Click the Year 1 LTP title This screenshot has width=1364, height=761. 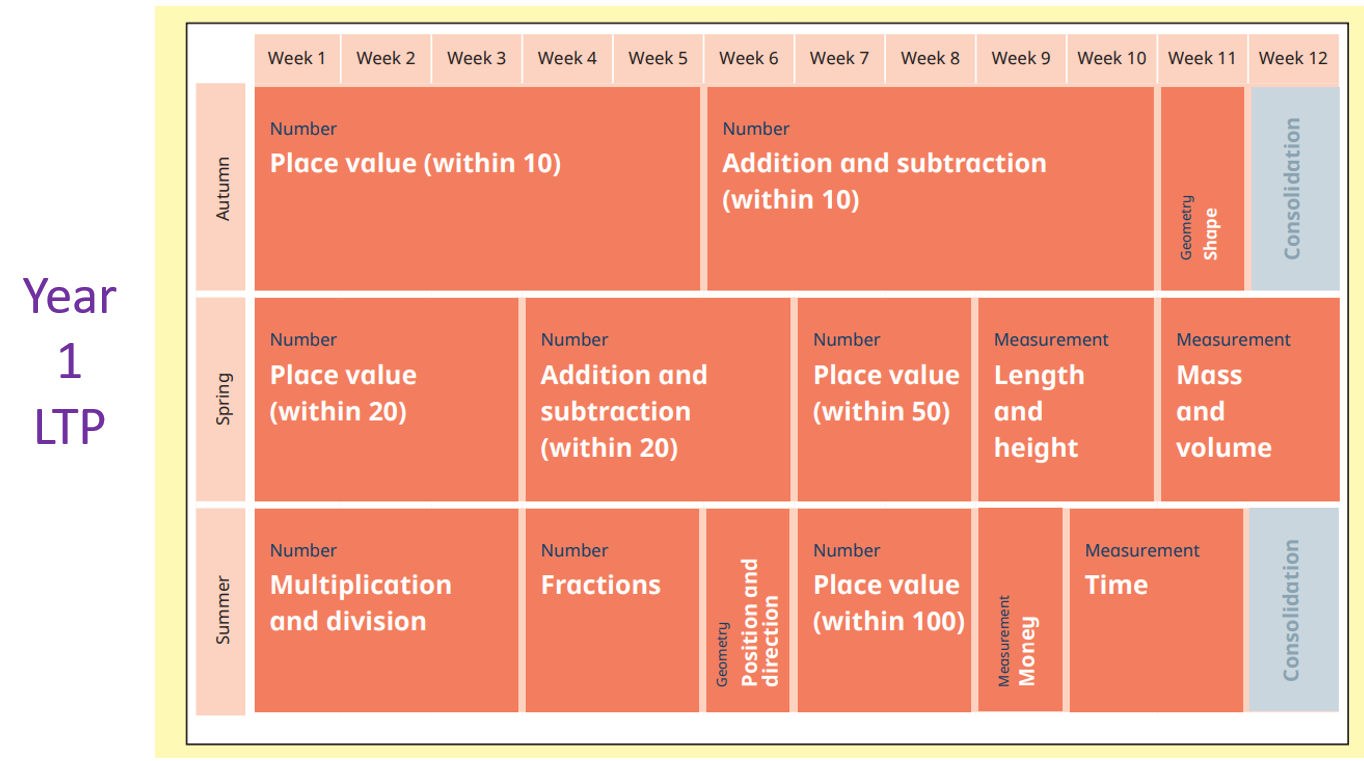(x=70, y=362)
